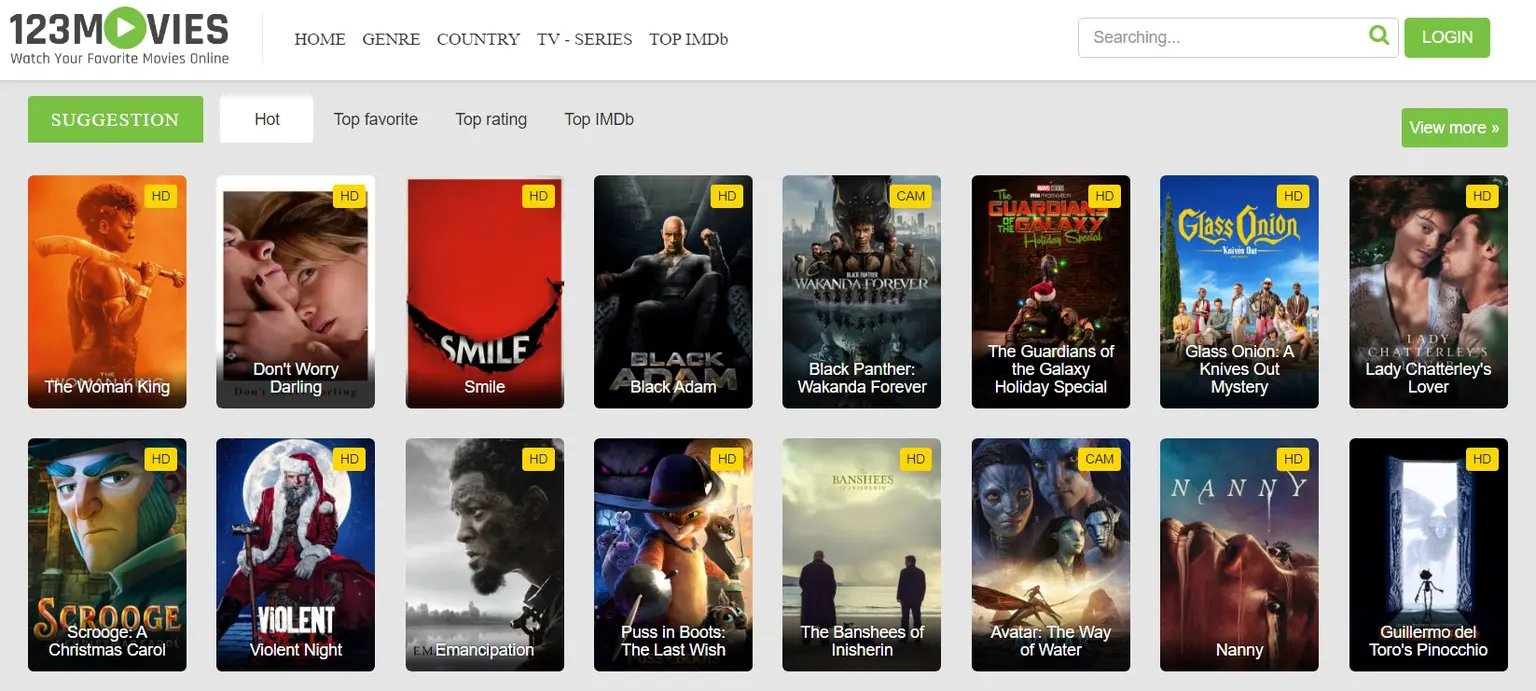
Task: Switch to the Top favorite tab
Action: (376, 119)
